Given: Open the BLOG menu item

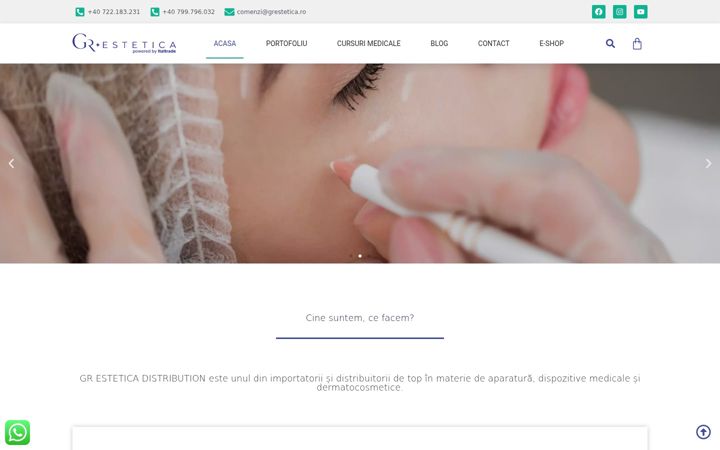Looking at the screenshot, I should pyautogui.click(x=439, y=44).
